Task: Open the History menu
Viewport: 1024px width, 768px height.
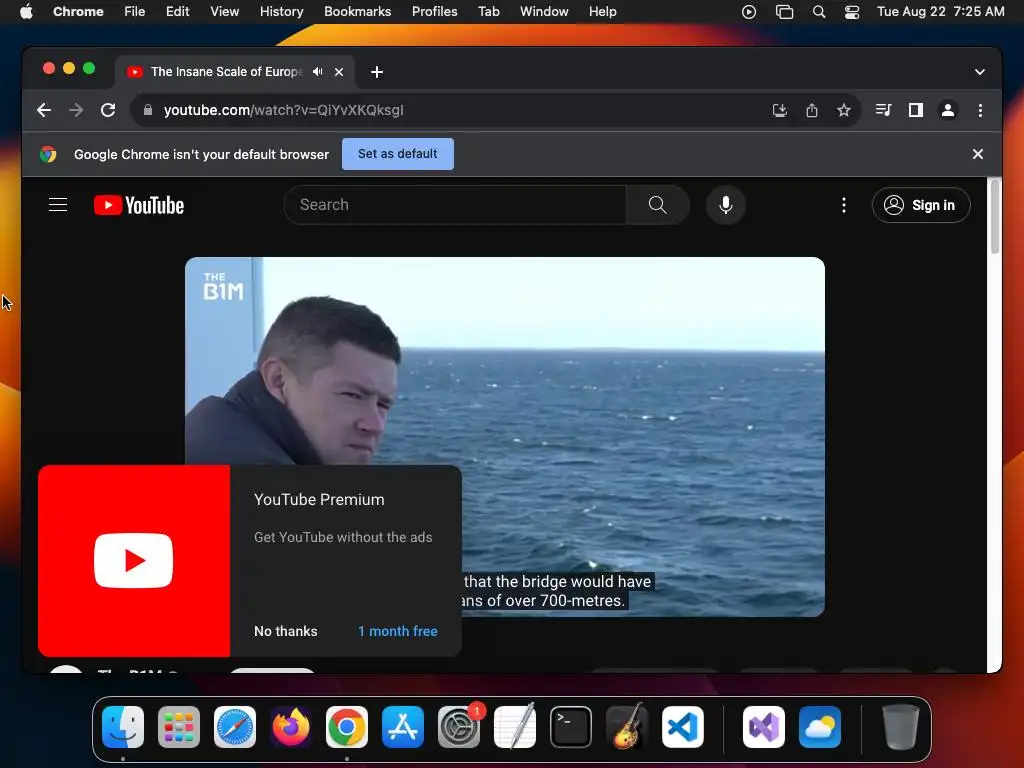Action: click(281, 11)
